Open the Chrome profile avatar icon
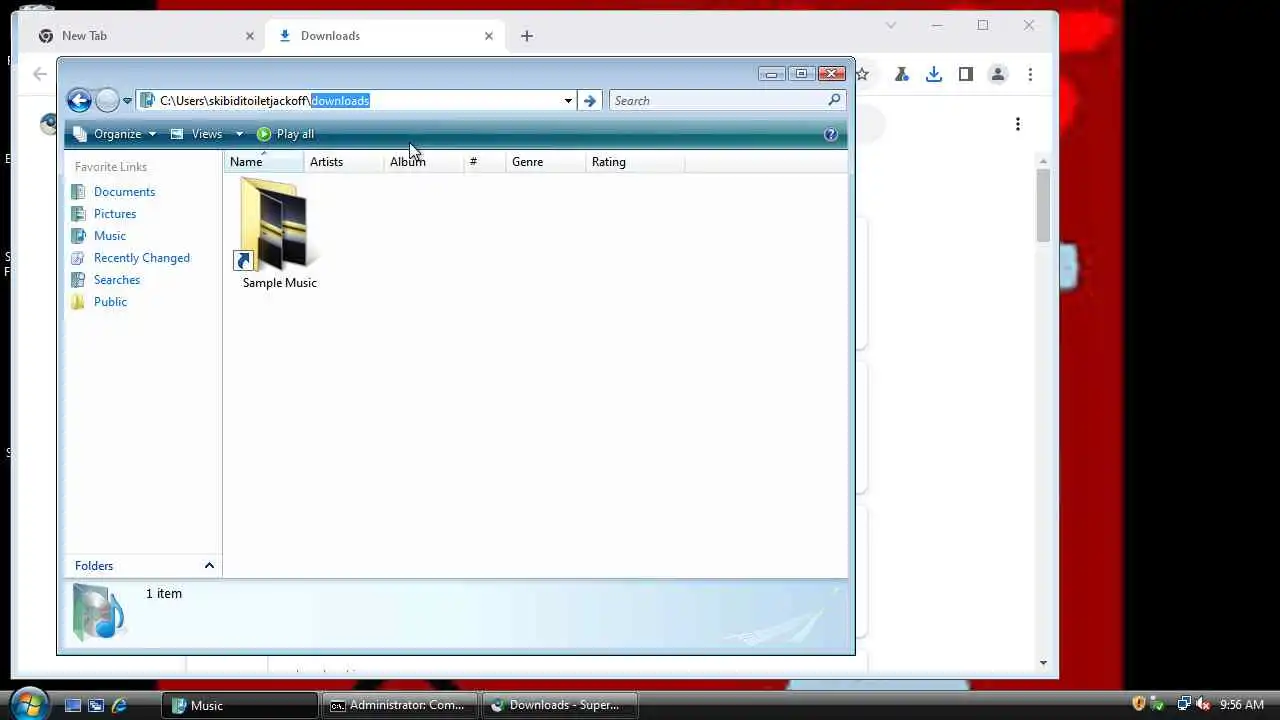 tap(998, 74)
